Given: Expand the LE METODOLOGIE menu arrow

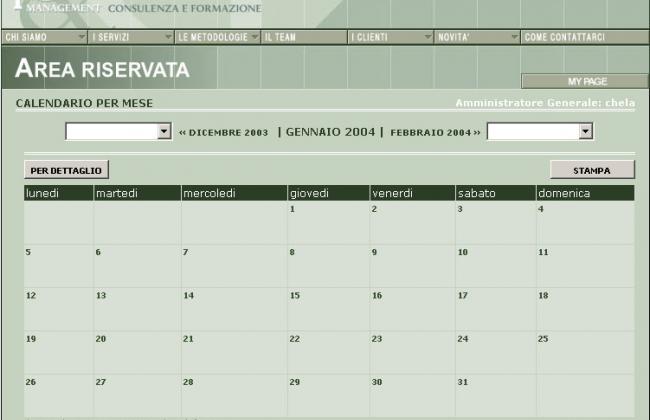Looking at the screenshot, I should coord(254,37).
